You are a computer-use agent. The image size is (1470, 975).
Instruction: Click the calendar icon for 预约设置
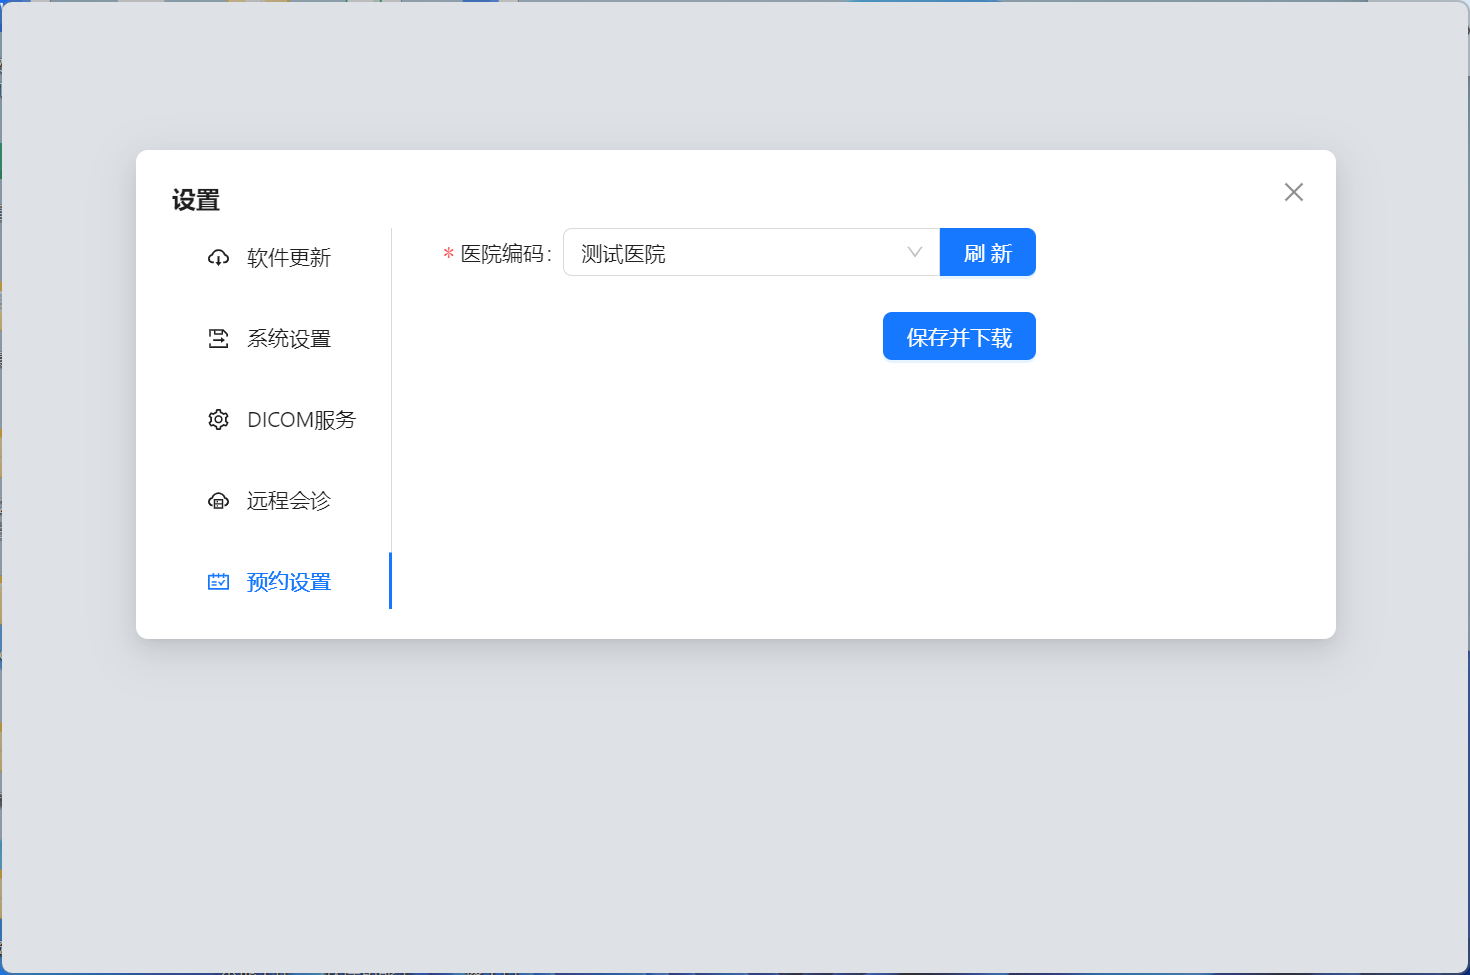[218, 582]
